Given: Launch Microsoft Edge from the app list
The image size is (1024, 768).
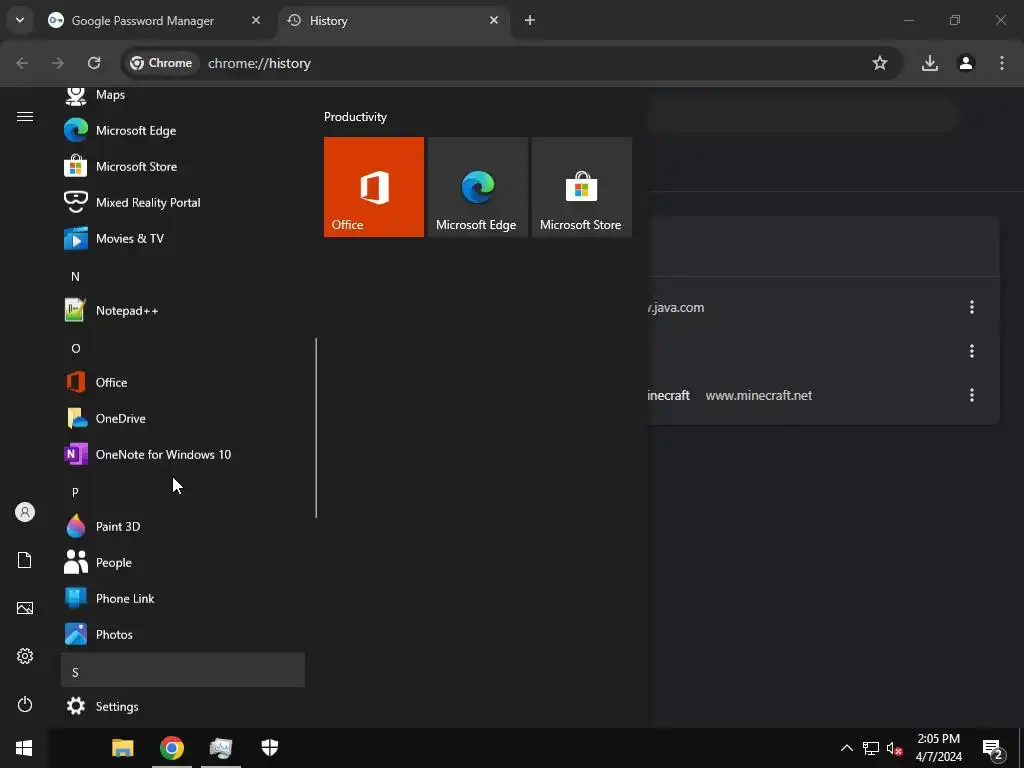Looking at the screenshot, I should (183, 131).
